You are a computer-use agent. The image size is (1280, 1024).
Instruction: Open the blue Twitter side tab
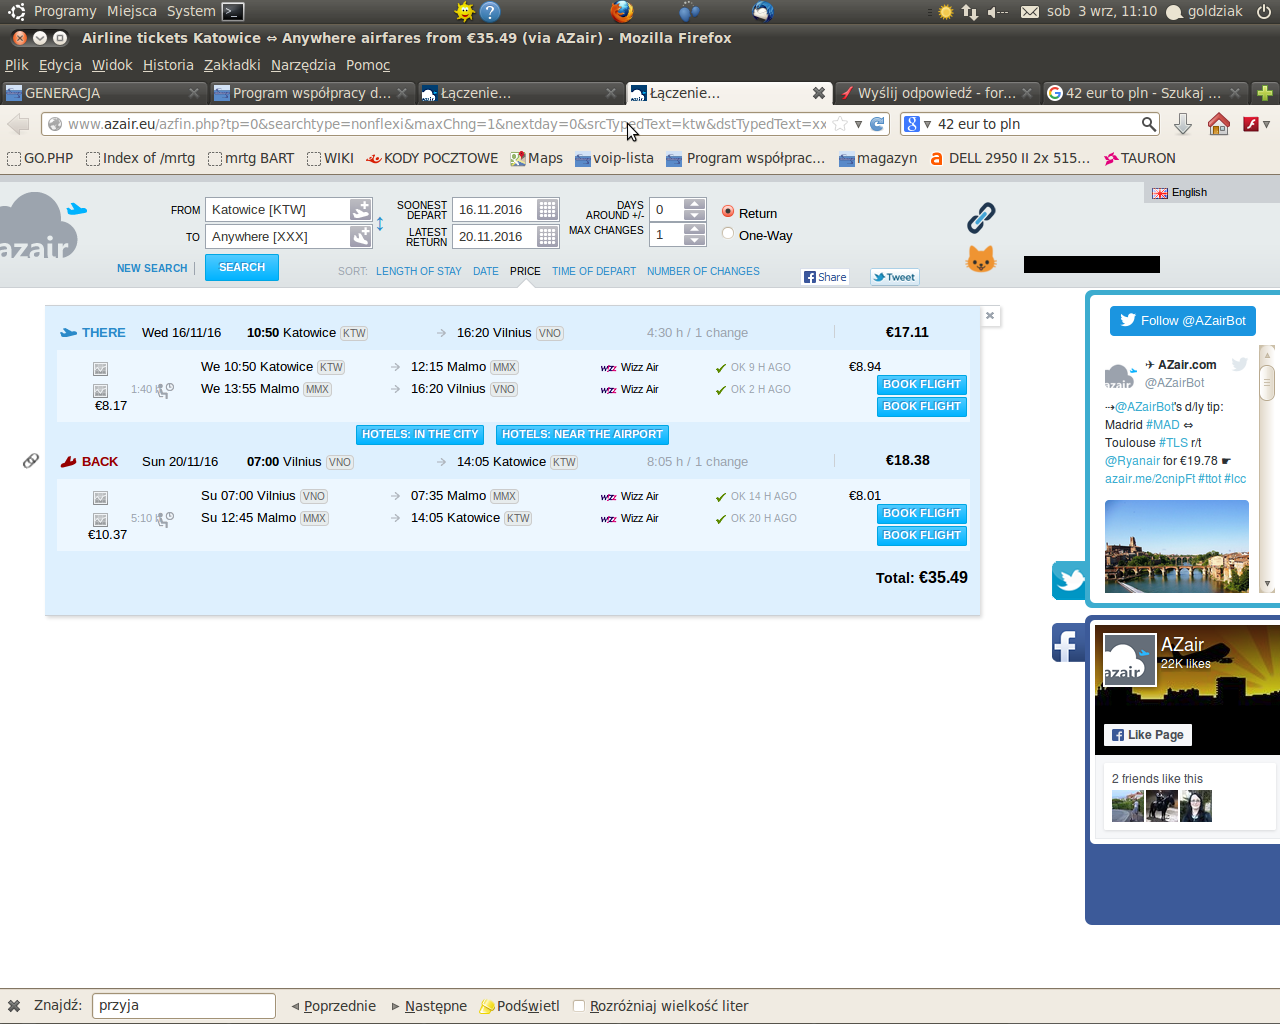(x=1069, y=580)
